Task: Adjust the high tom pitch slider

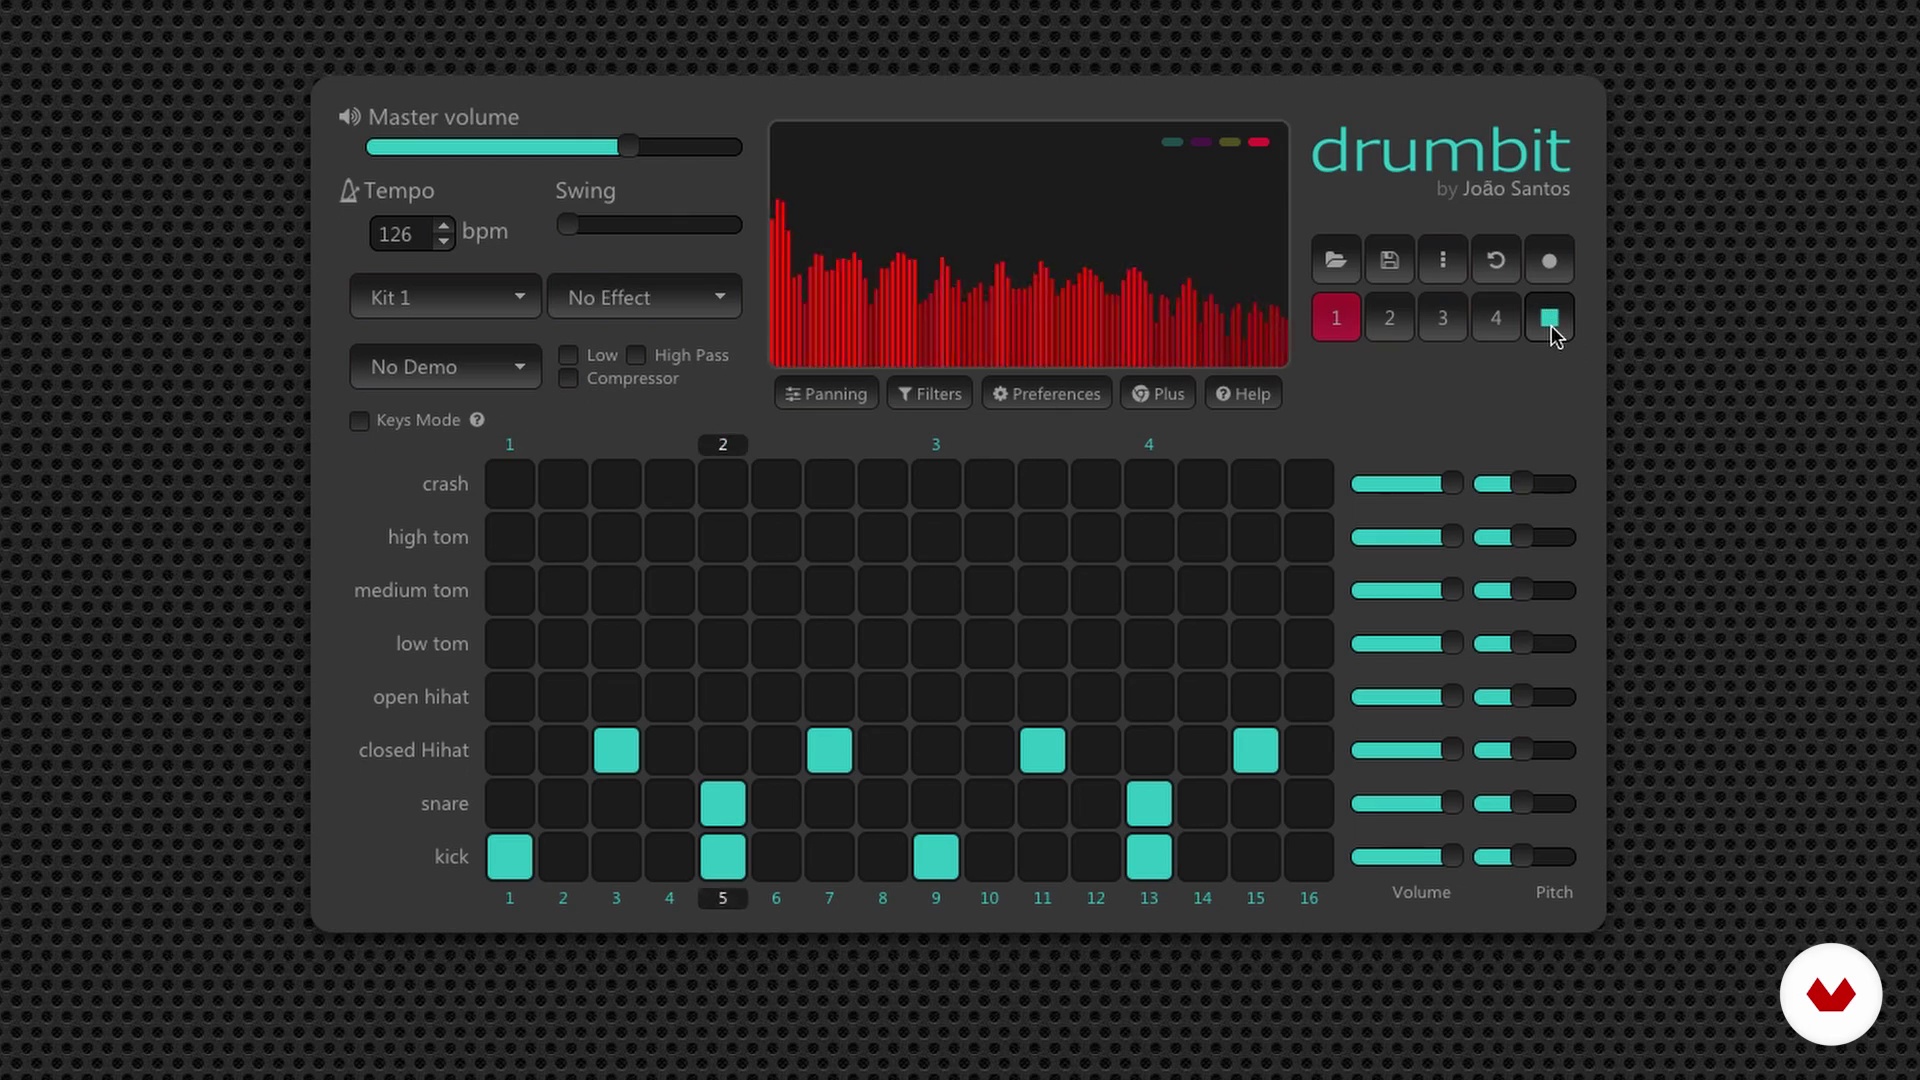Action: coord(1524,537)
